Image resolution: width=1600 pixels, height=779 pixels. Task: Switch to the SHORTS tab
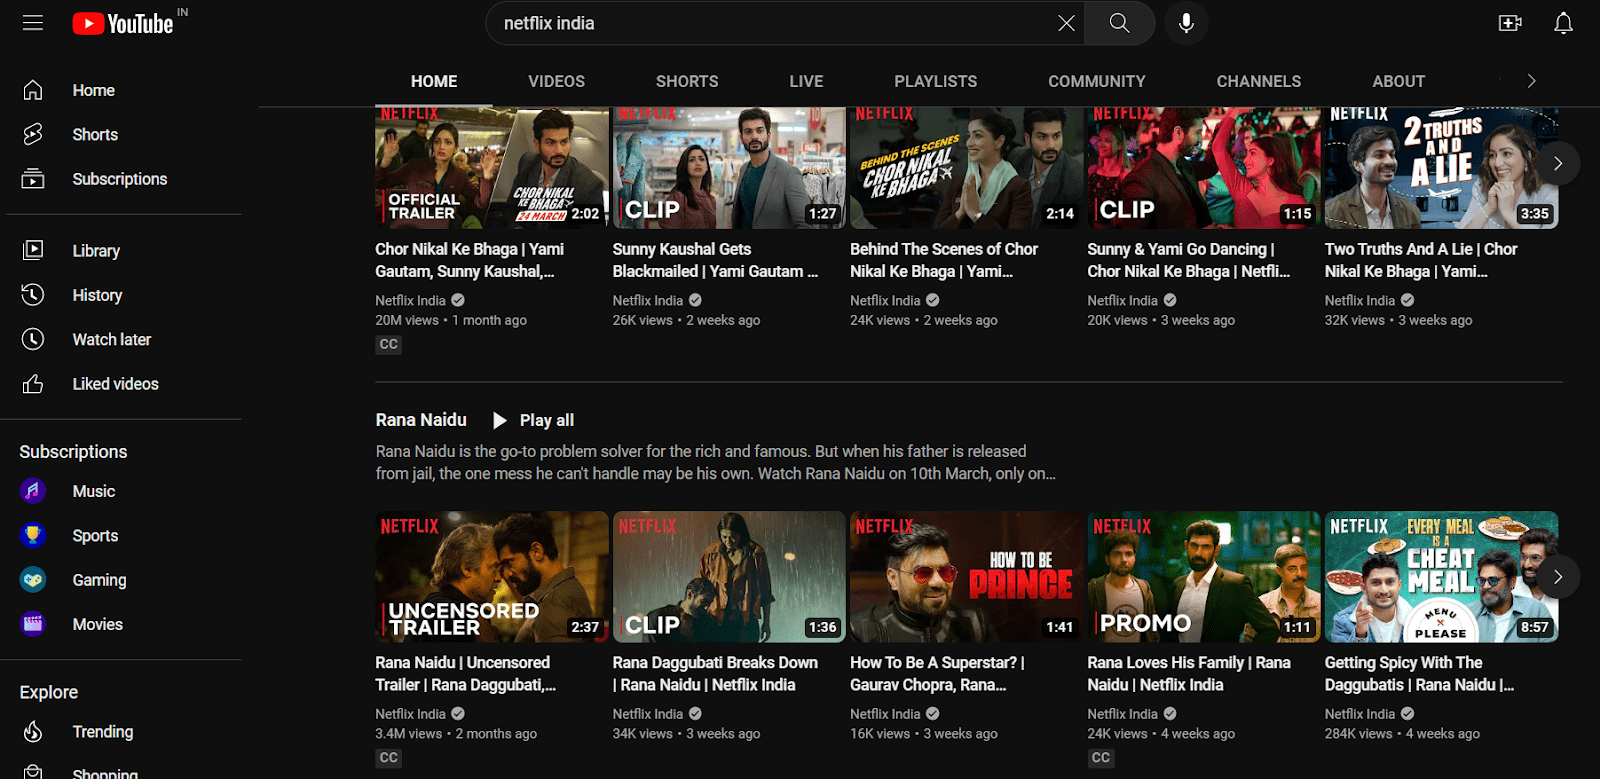coord(687,81)
